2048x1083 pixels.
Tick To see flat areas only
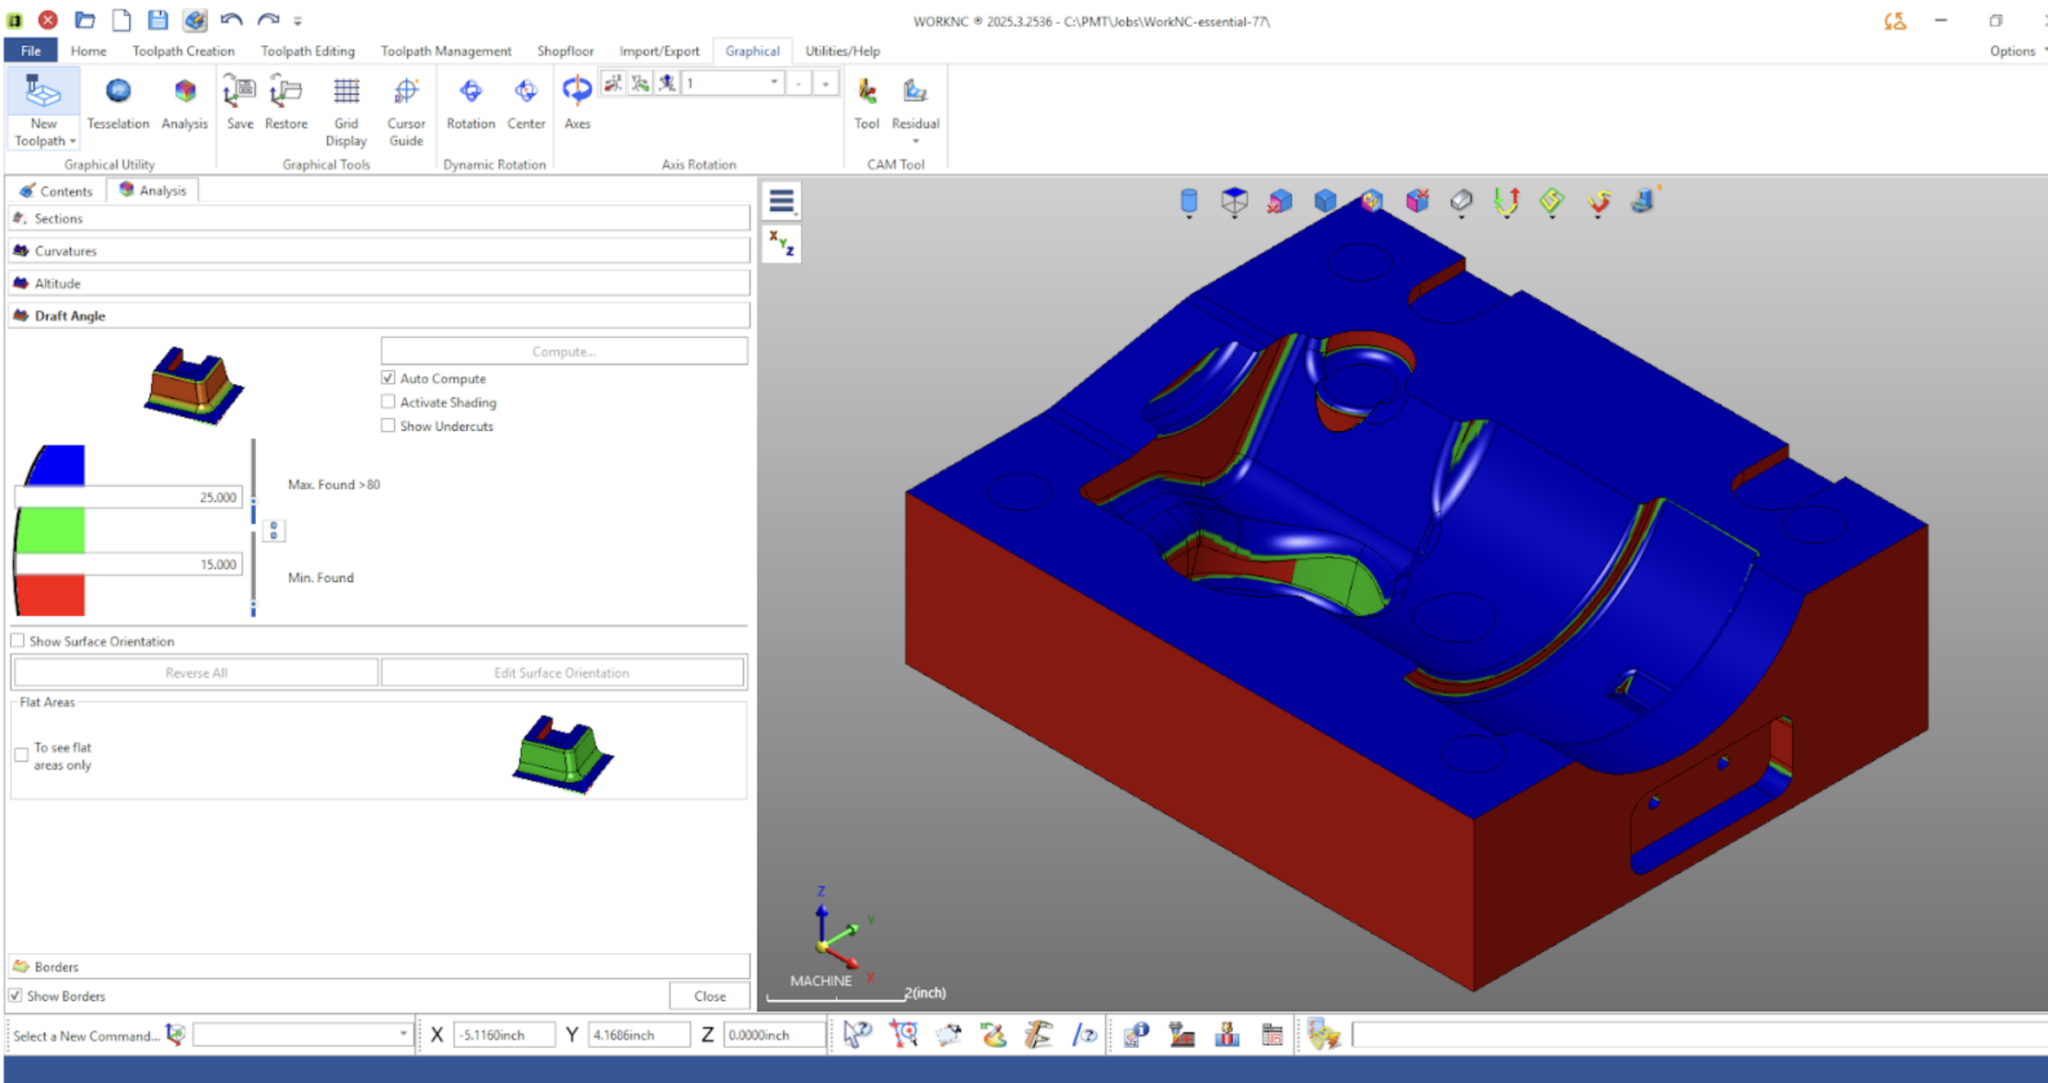22,756
